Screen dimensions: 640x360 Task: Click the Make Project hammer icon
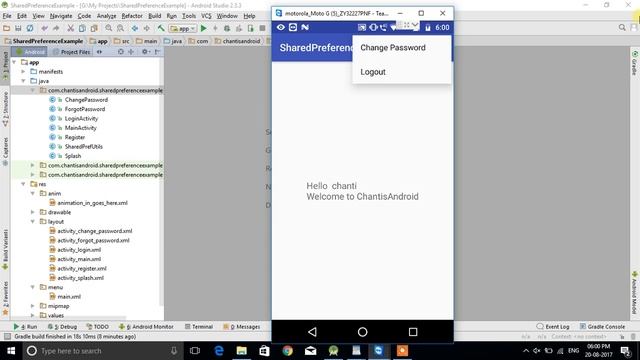161,28
